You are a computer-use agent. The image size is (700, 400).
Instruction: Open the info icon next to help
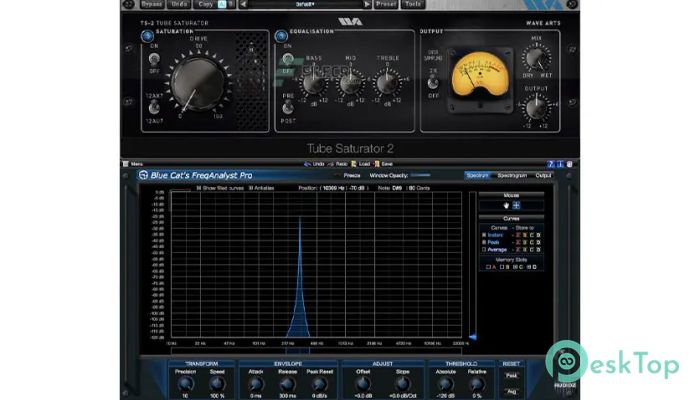pos(560,164)
